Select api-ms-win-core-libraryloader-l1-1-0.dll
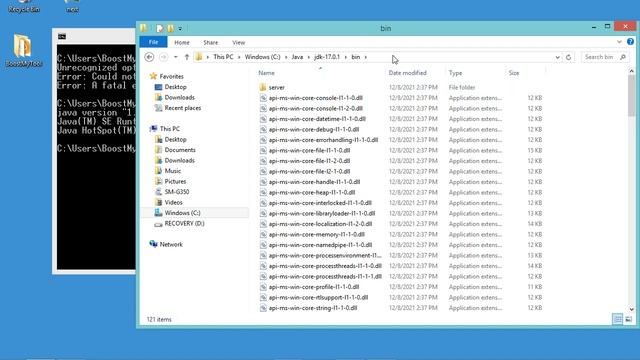Screen dimensions: 640x360 (x=322, y=213)
